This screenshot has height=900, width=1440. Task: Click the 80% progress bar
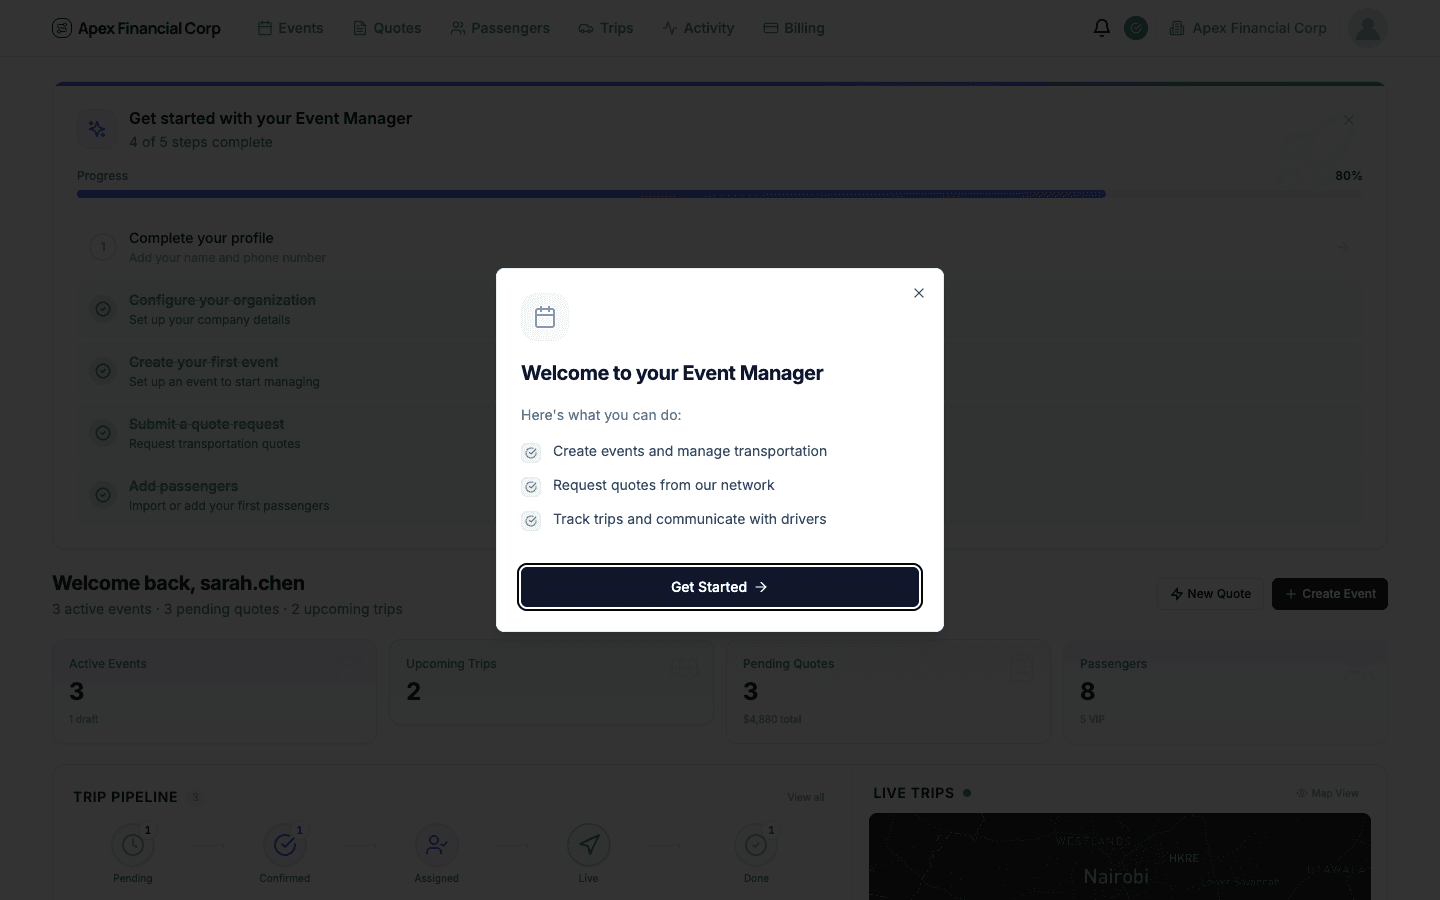pyautogui.click(x=591, y=194)
